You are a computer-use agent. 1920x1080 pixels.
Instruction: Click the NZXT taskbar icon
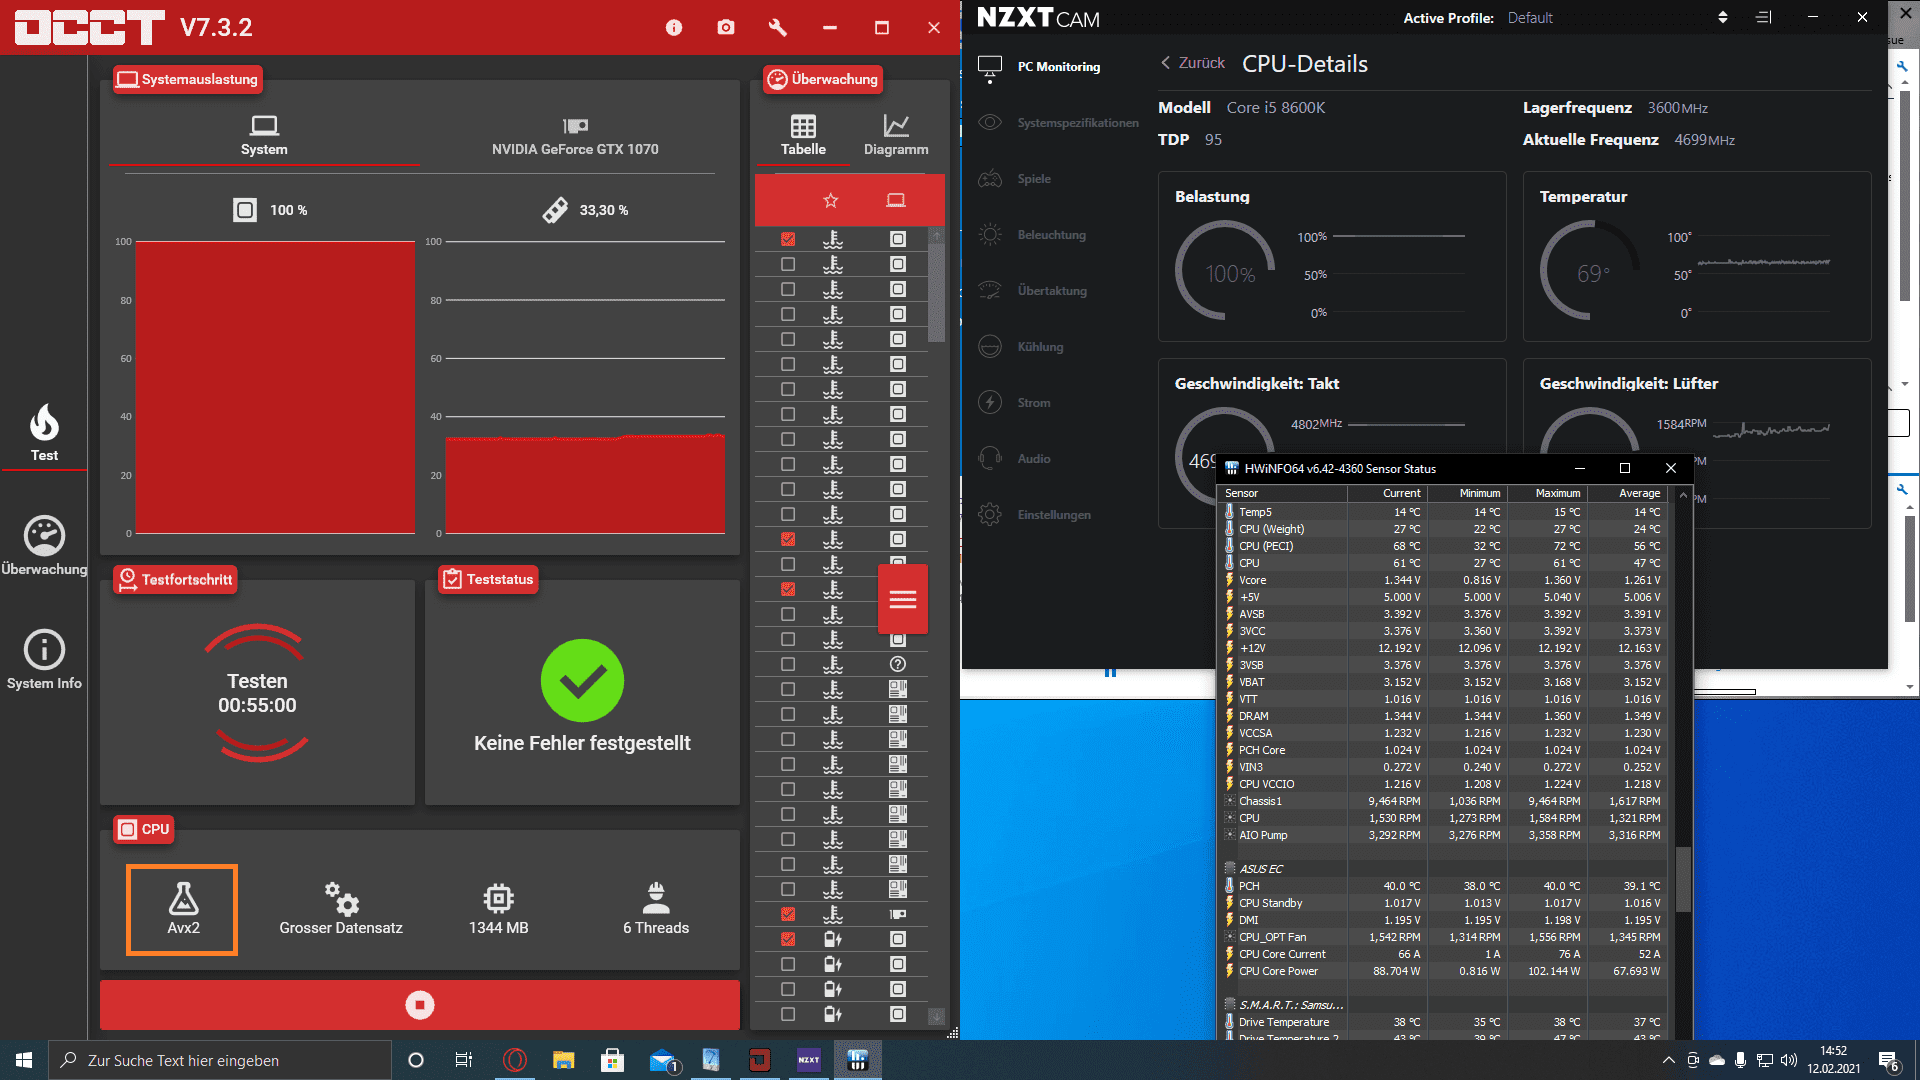808,1060
